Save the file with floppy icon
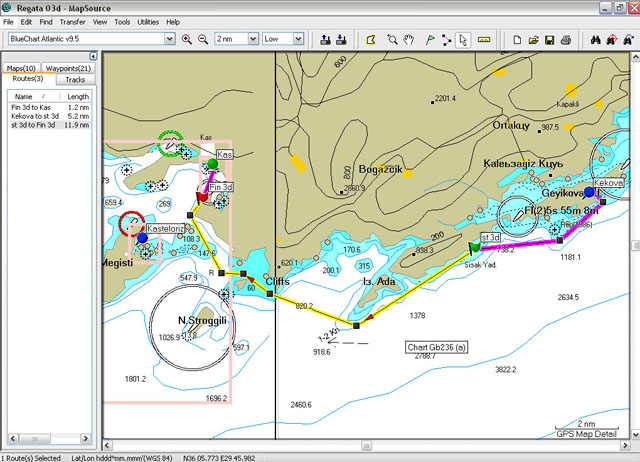The image size is (640, 462). 549,40
